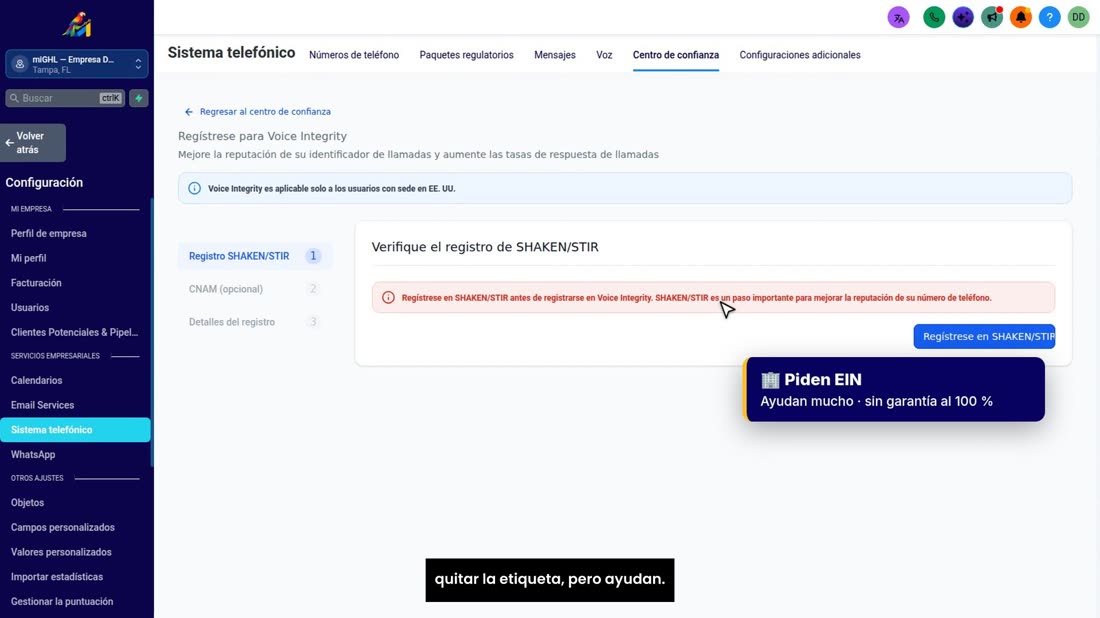Viewport: 1100px width, 618px height.
Task: Open Configuraciones adicionales tab
Action: coord(800,55)
